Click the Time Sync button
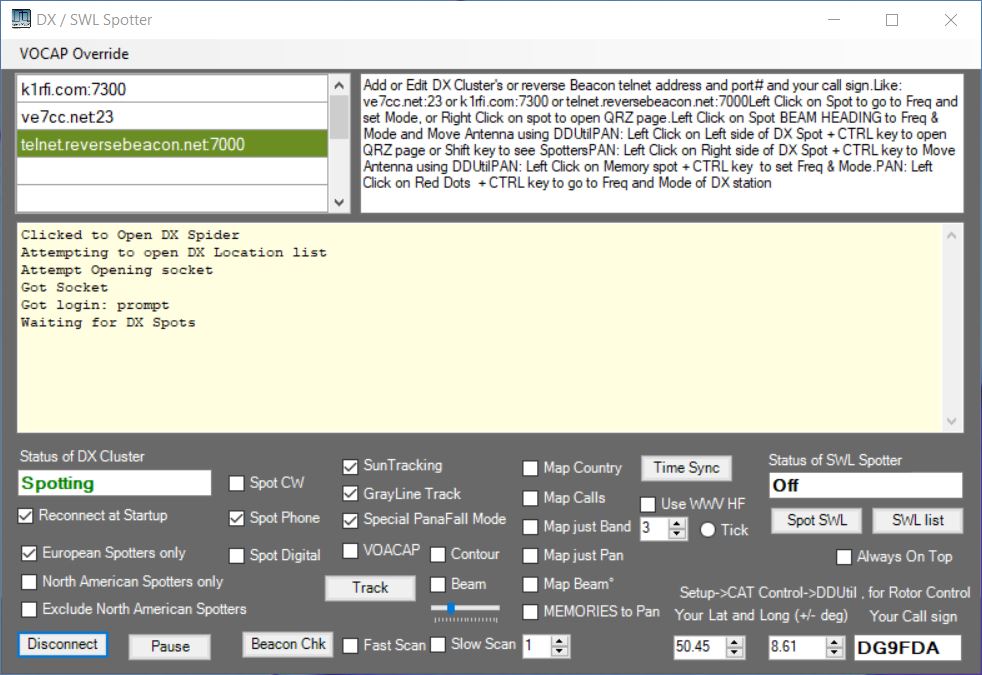 (x=686, y=468)
